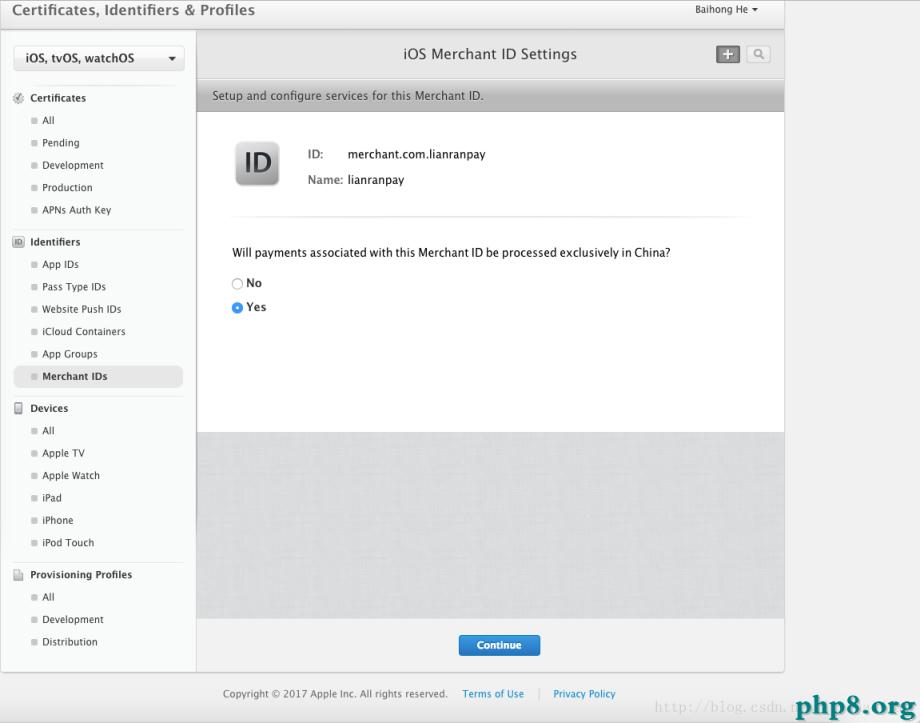Viewport: 920px width, 723px height.
Task: Click the plus add button
Action: (728, 55)
